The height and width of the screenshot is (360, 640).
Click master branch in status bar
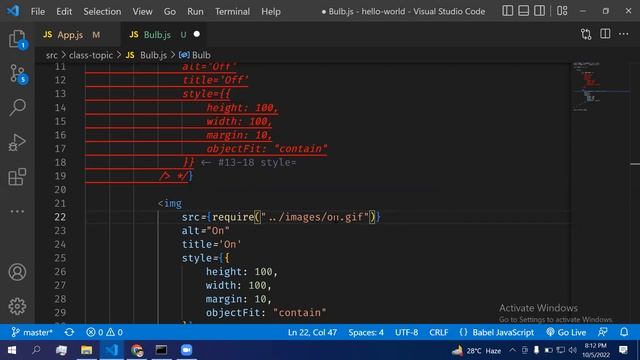pos(32,332)
